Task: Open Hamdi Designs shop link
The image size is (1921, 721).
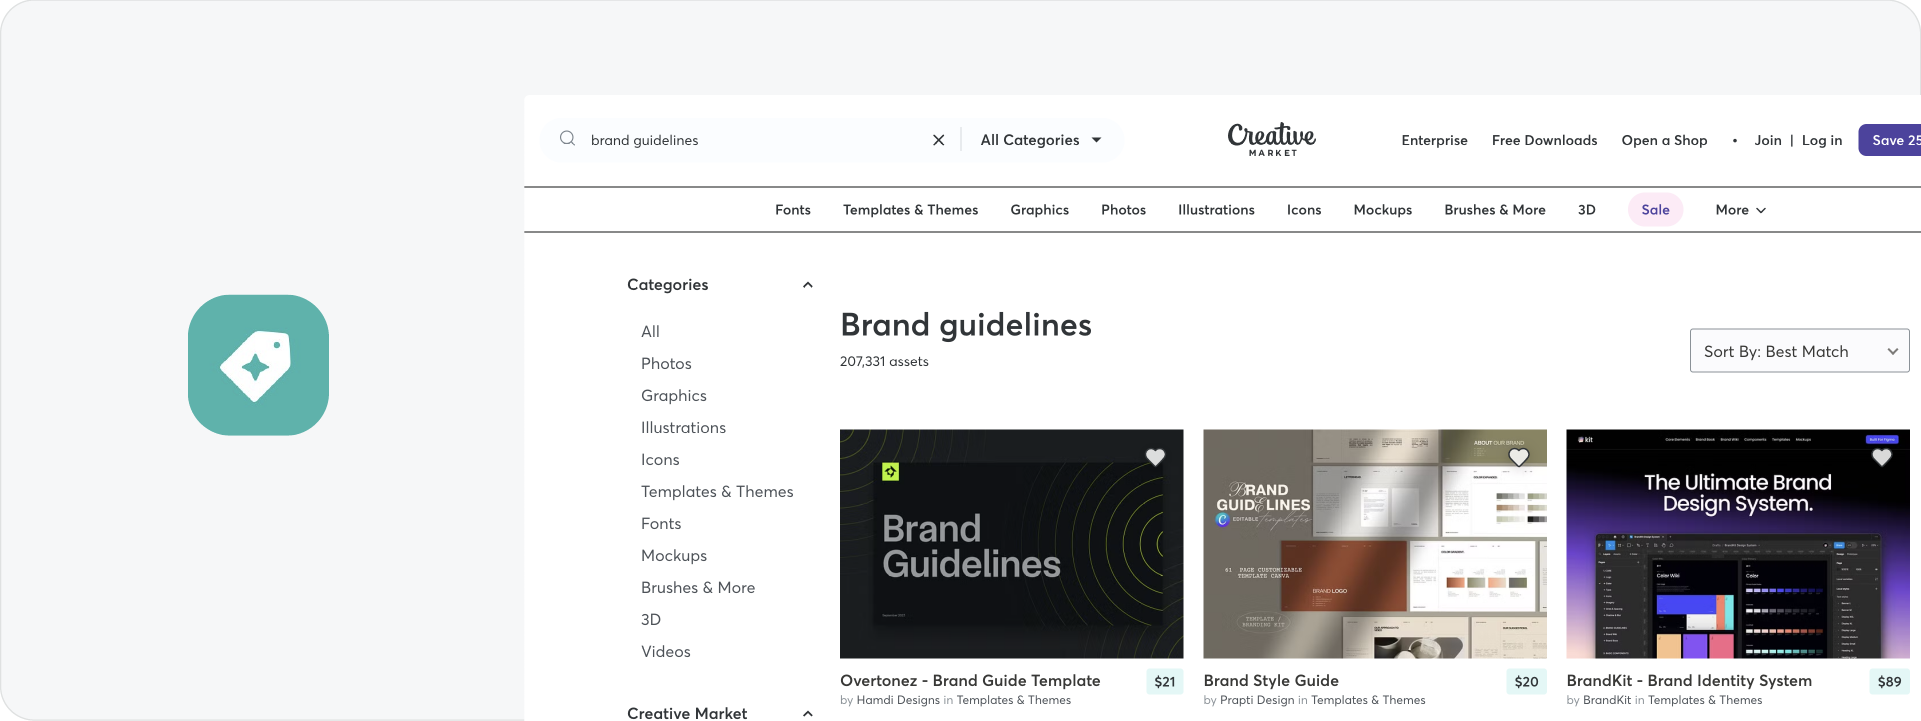Action: click(x=898, y=700)
